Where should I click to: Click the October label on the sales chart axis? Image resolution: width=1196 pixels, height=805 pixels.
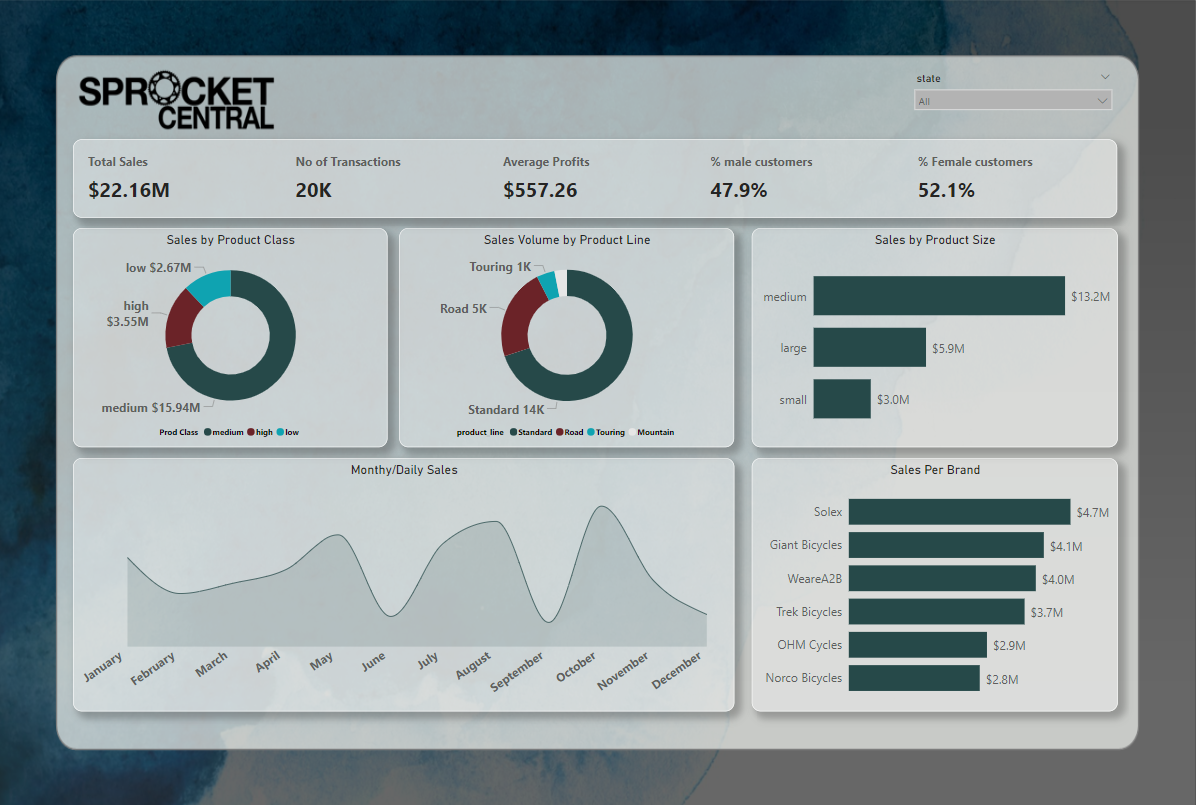576,668
